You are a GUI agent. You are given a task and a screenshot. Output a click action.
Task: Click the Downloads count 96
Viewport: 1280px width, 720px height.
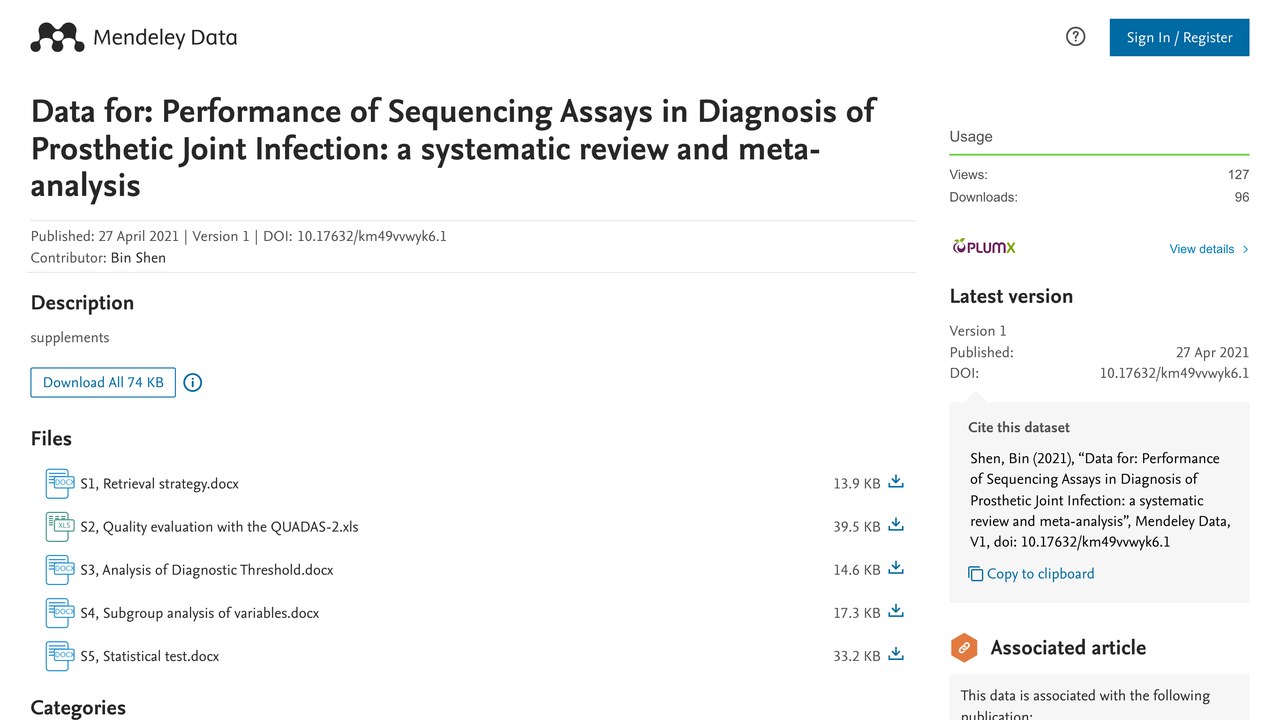[1242, 197]
